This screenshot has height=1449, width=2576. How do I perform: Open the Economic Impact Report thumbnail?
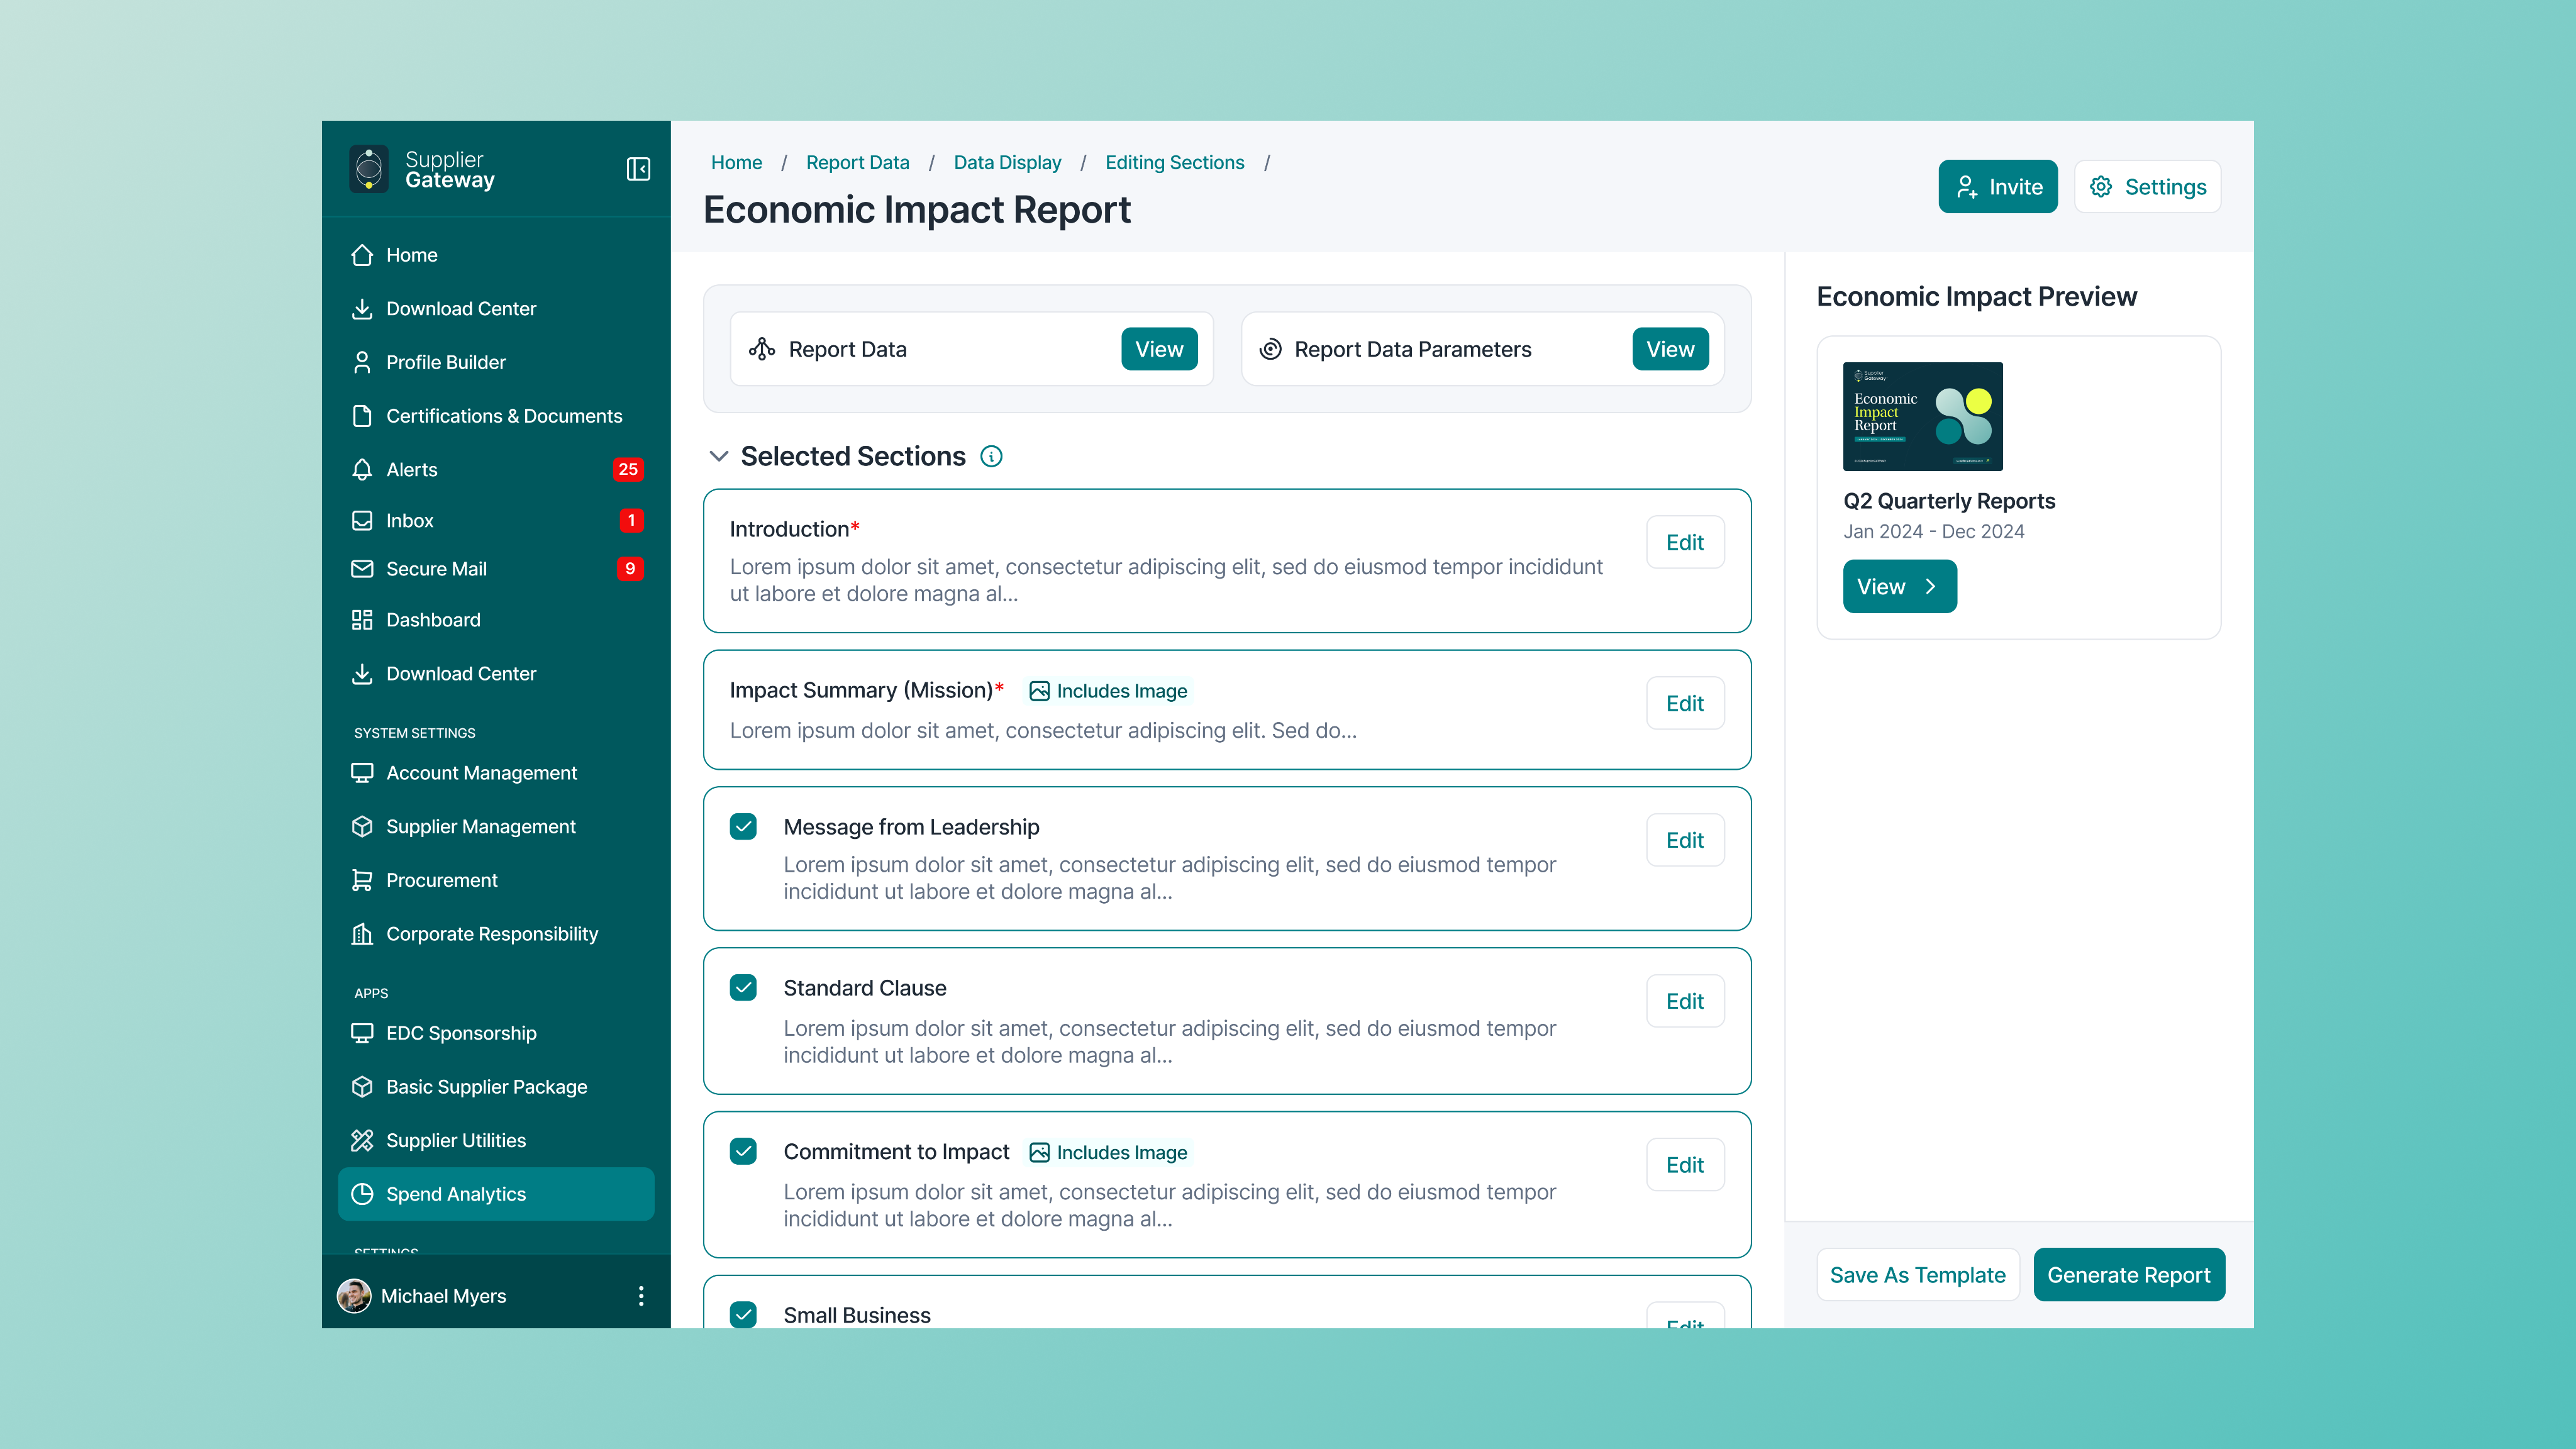point(1922,416)
